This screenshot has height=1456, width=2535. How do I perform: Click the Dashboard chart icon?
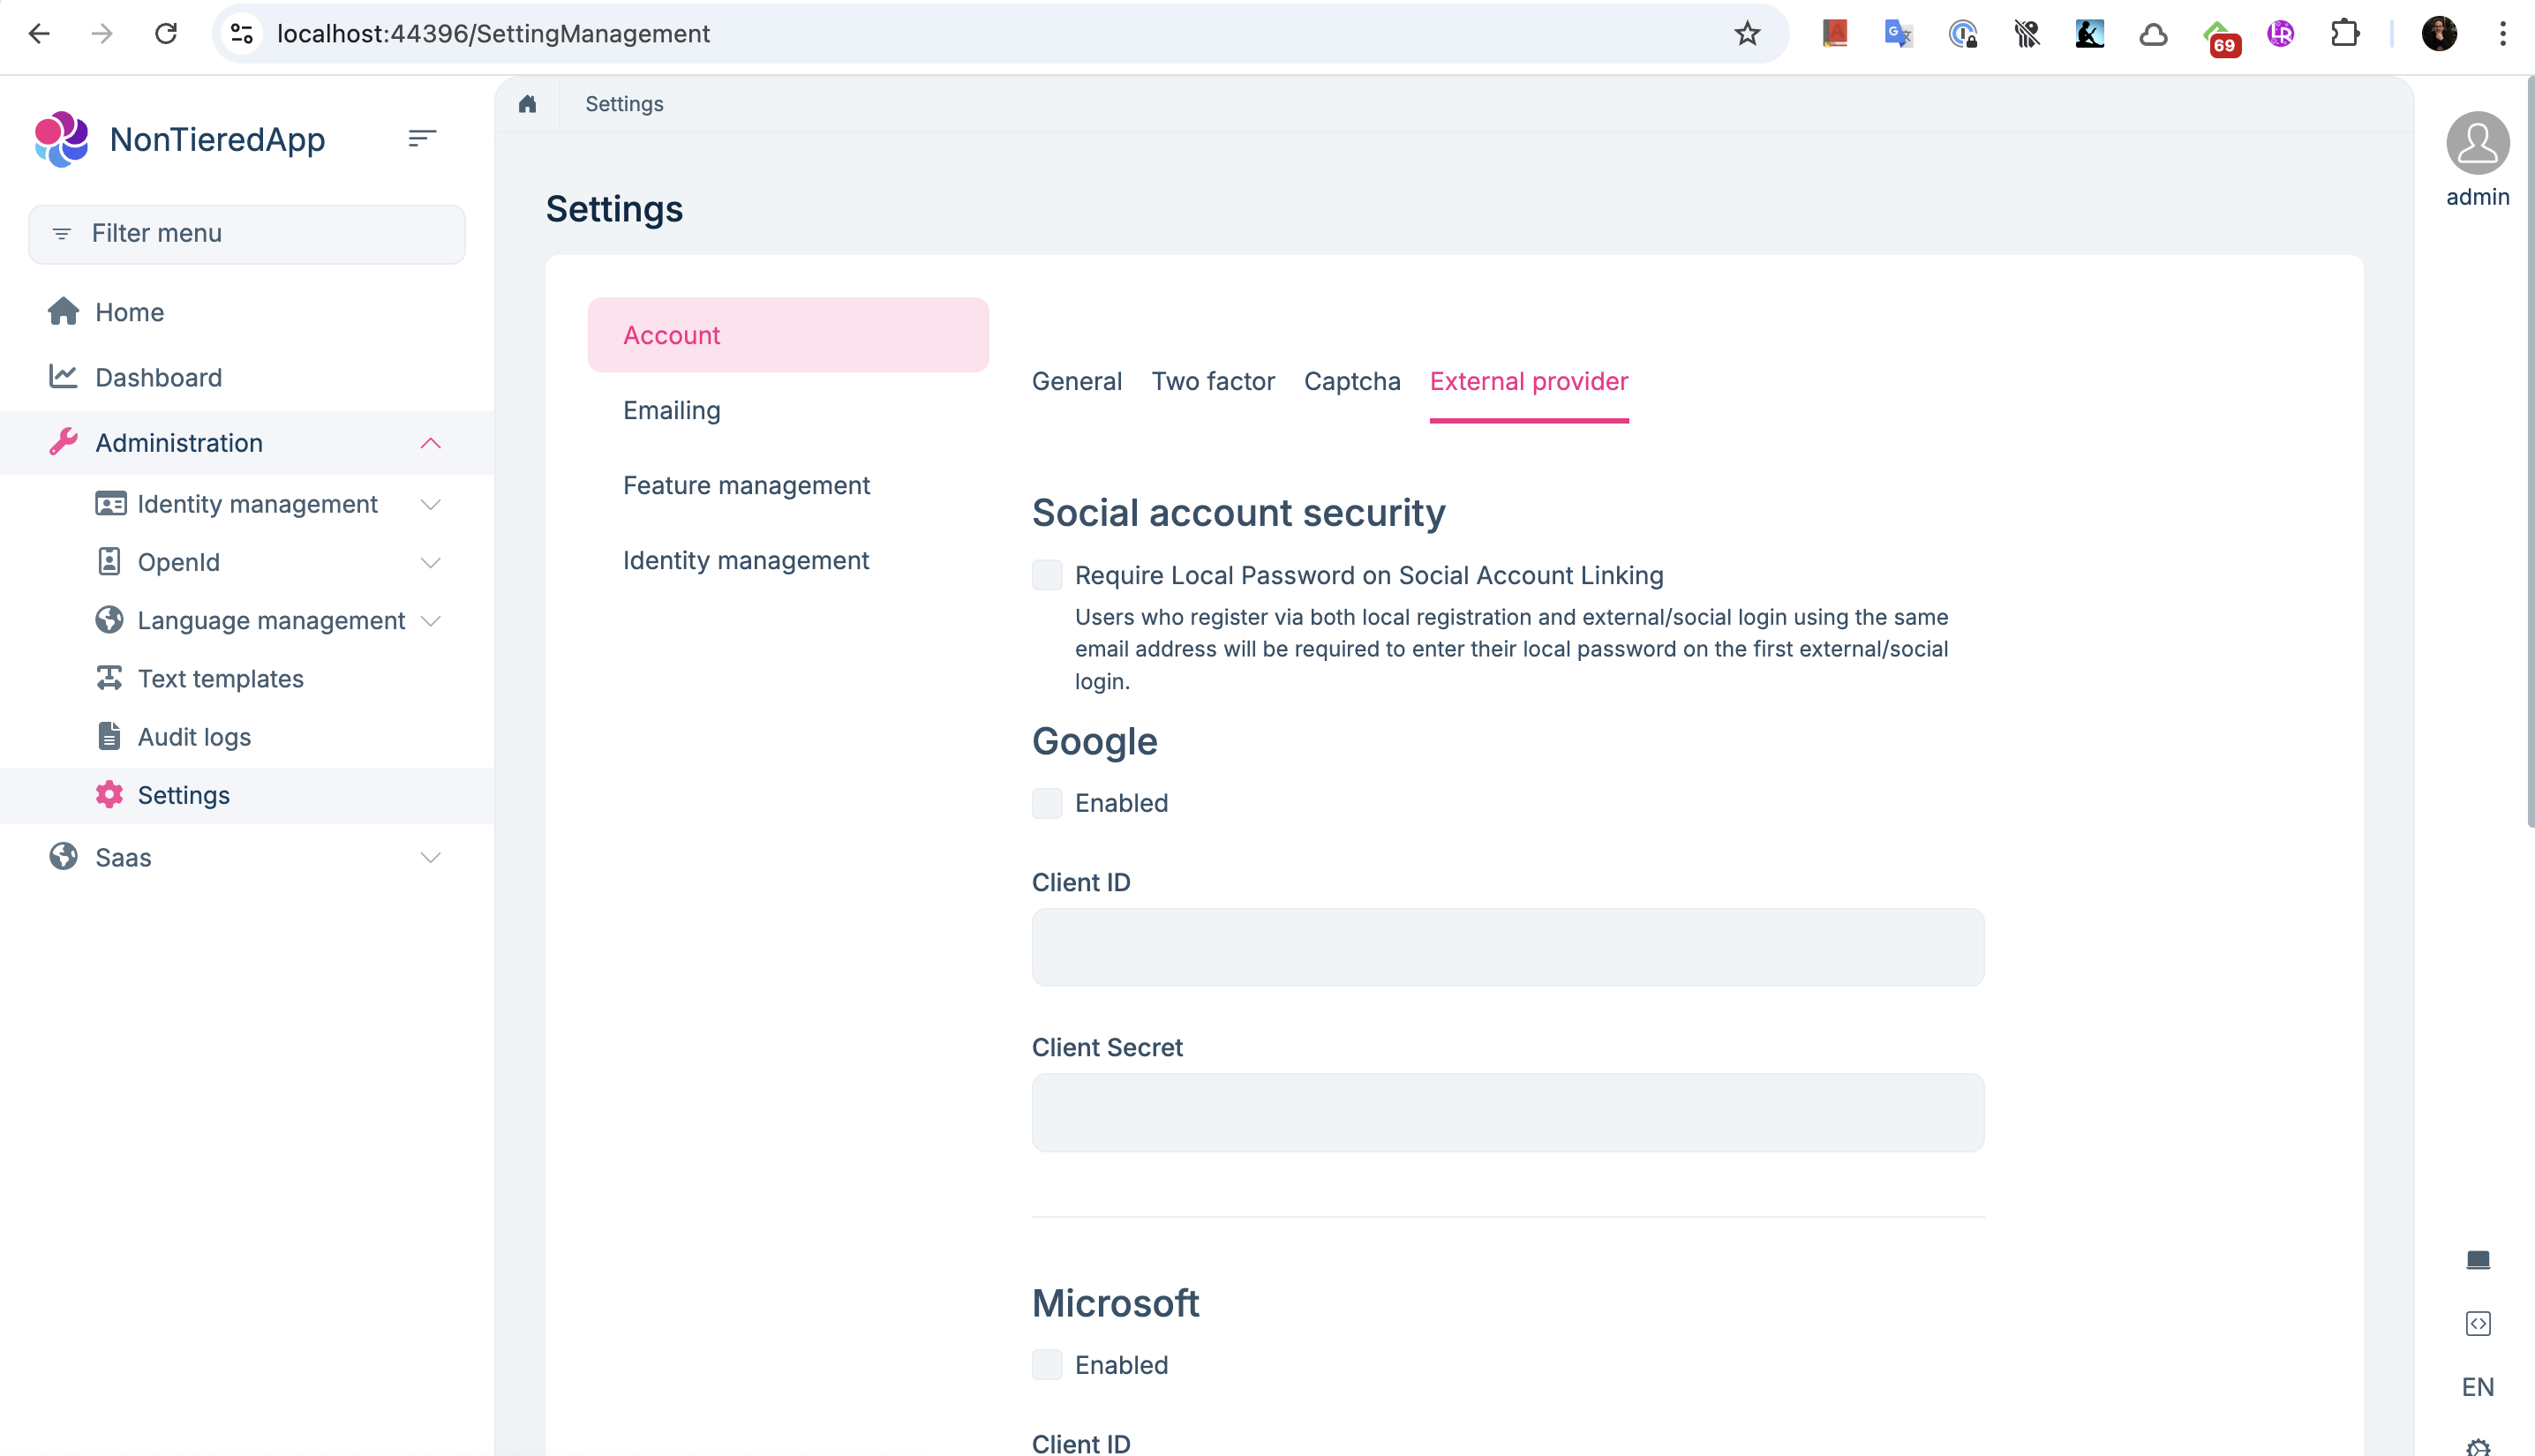click(63, 377)
